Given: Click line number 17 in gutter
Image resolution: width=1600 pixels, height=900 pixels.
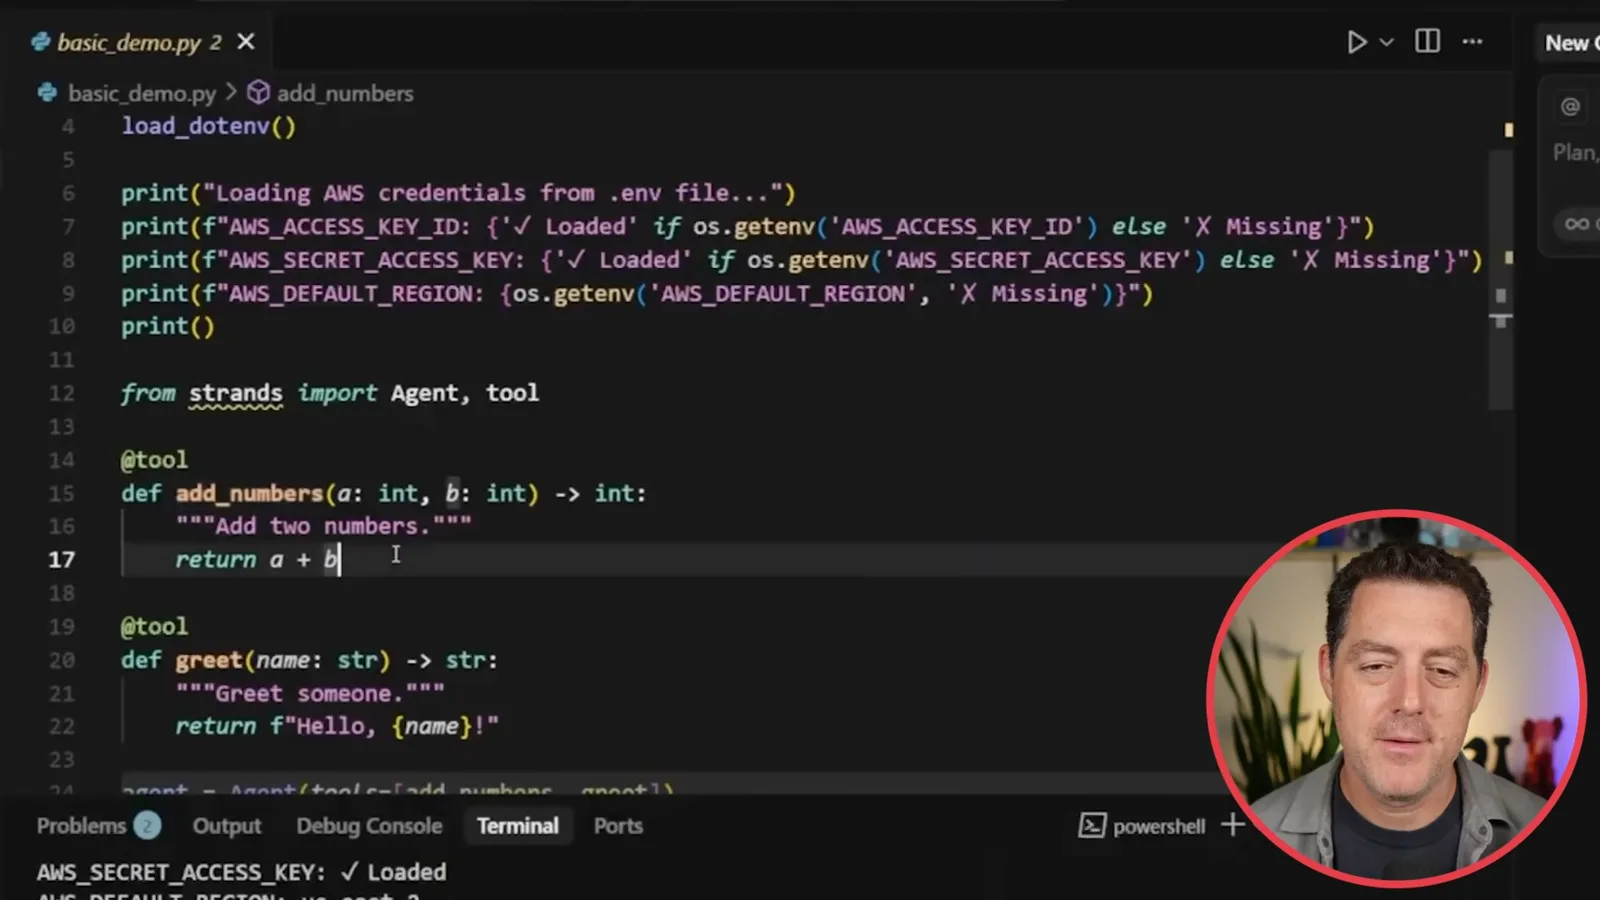Looking at the screenshot, I should tap(62, 560).
